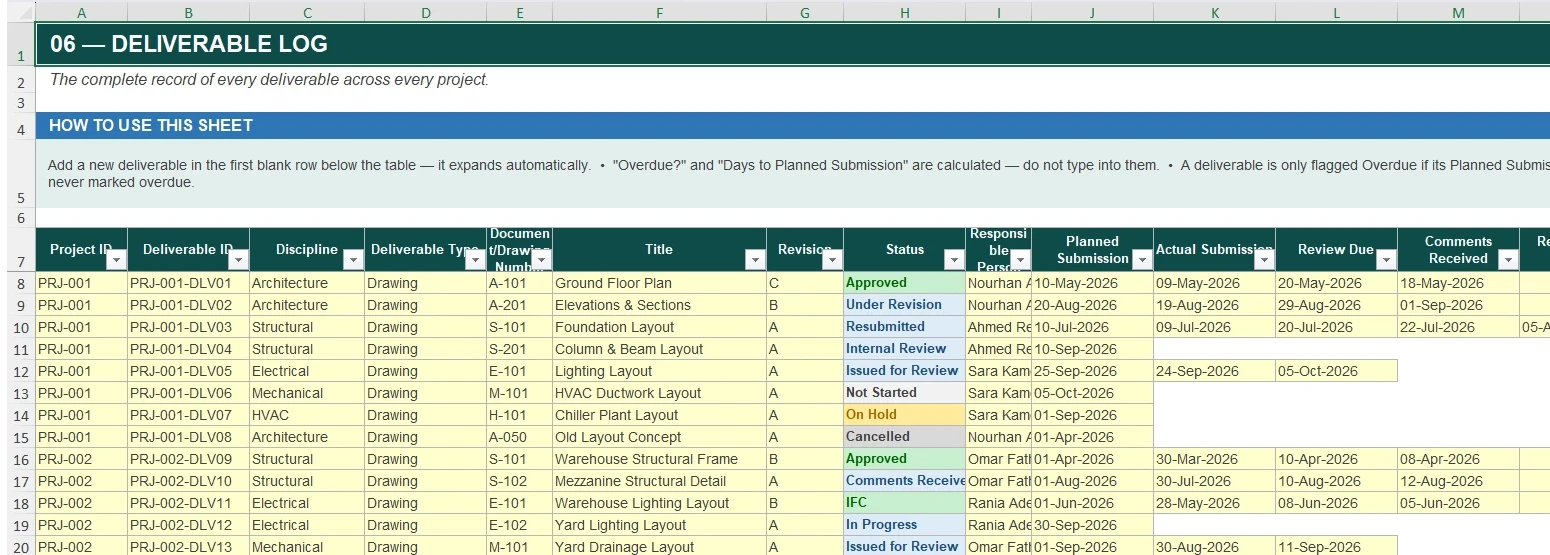This screenshot has height=555, width=1550.
Task: Select the 'HVAC Ductwork Layout' cell
Action: point(659,393)
